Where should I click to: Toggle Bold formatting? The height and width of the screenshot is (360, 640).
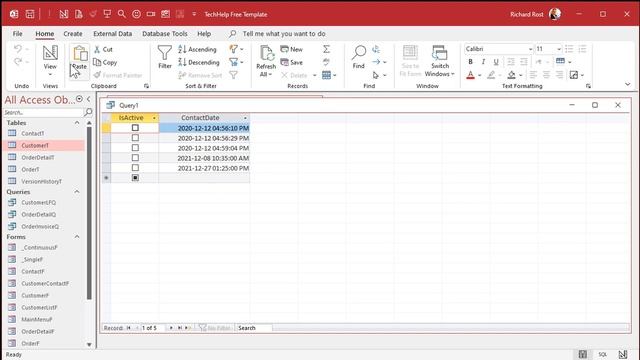(x=471, y=62)
